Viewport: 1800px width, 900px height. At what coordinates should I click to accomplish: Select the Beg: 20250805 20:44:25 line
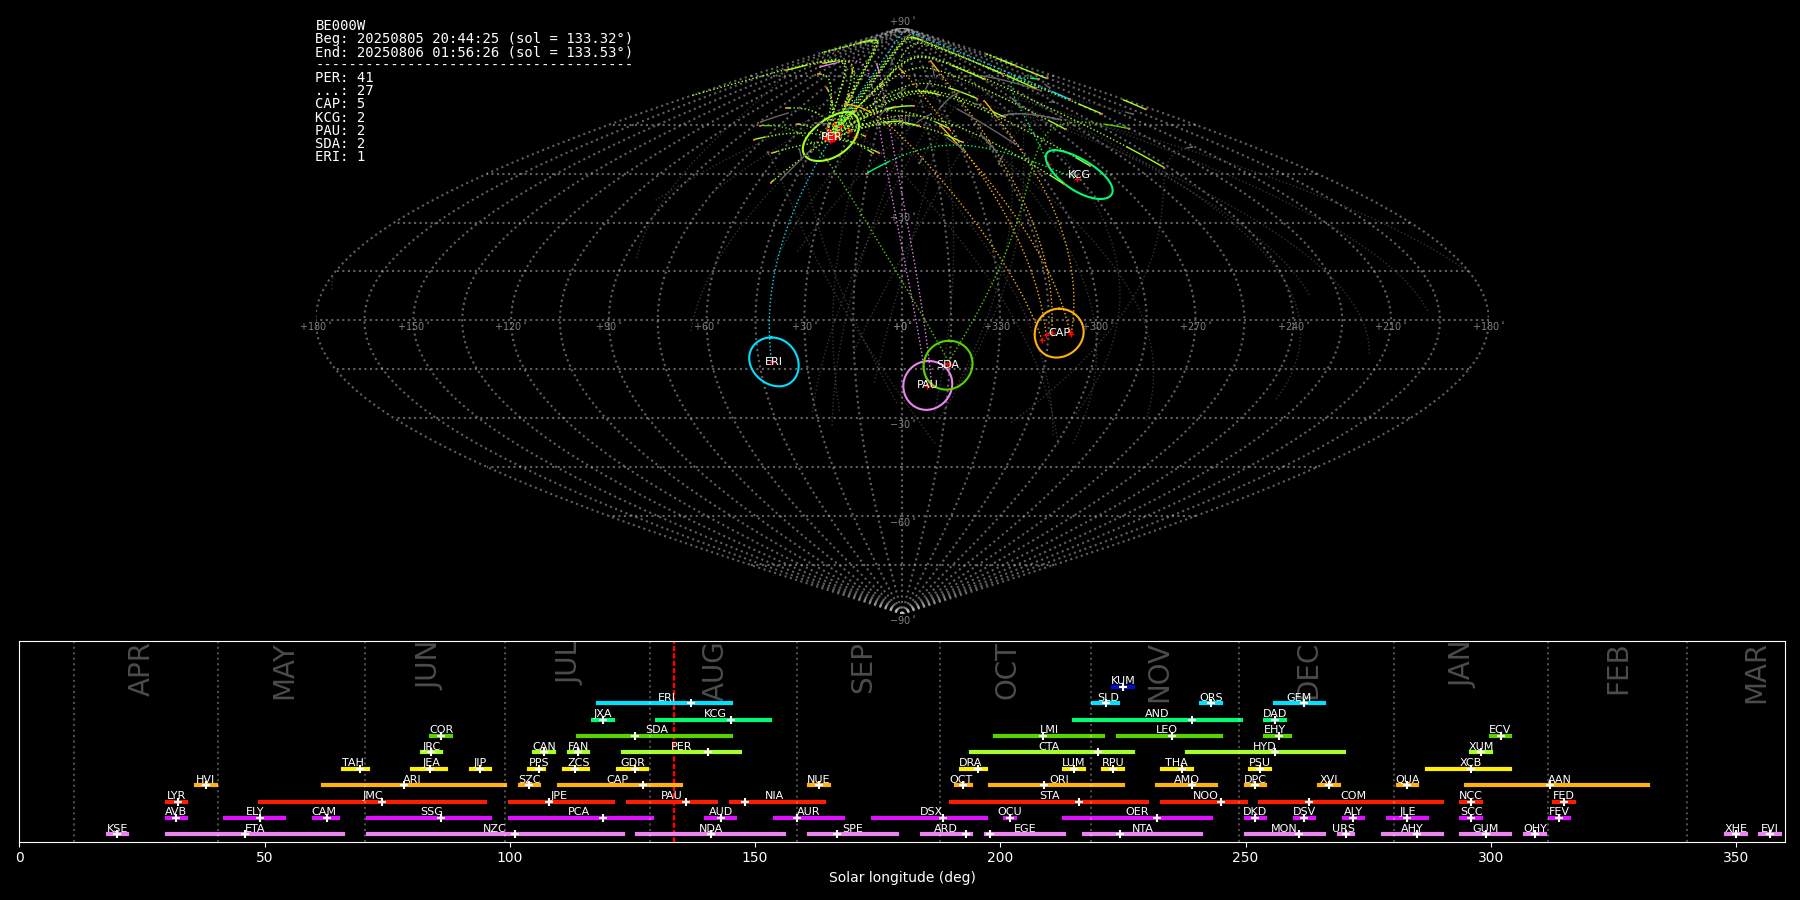[x=474, y=39]
